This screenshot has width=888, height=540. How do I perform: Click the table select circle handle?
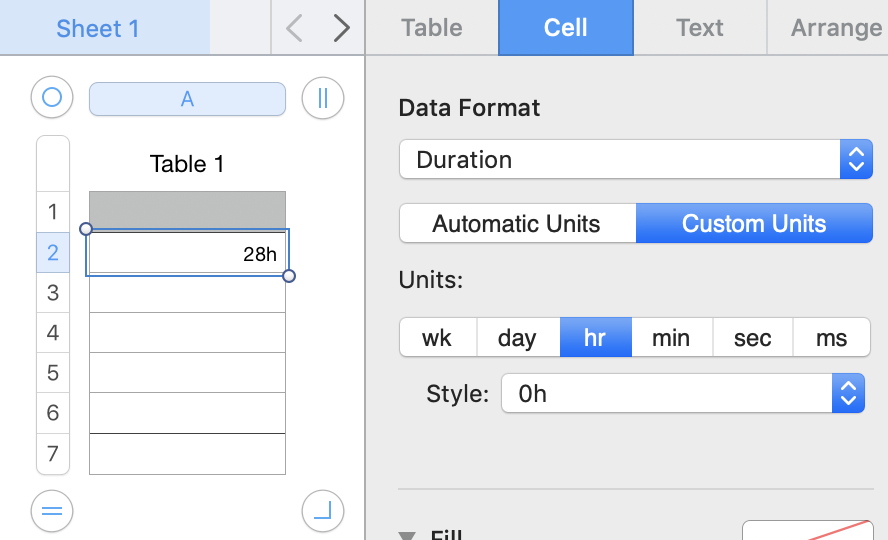pos(52,98)
